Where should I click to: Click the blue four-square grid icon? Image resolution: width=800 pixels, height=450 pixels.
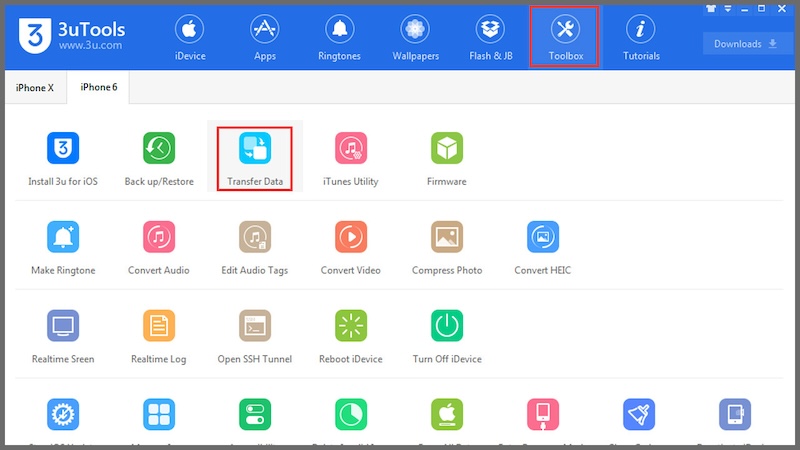[159, 414]
